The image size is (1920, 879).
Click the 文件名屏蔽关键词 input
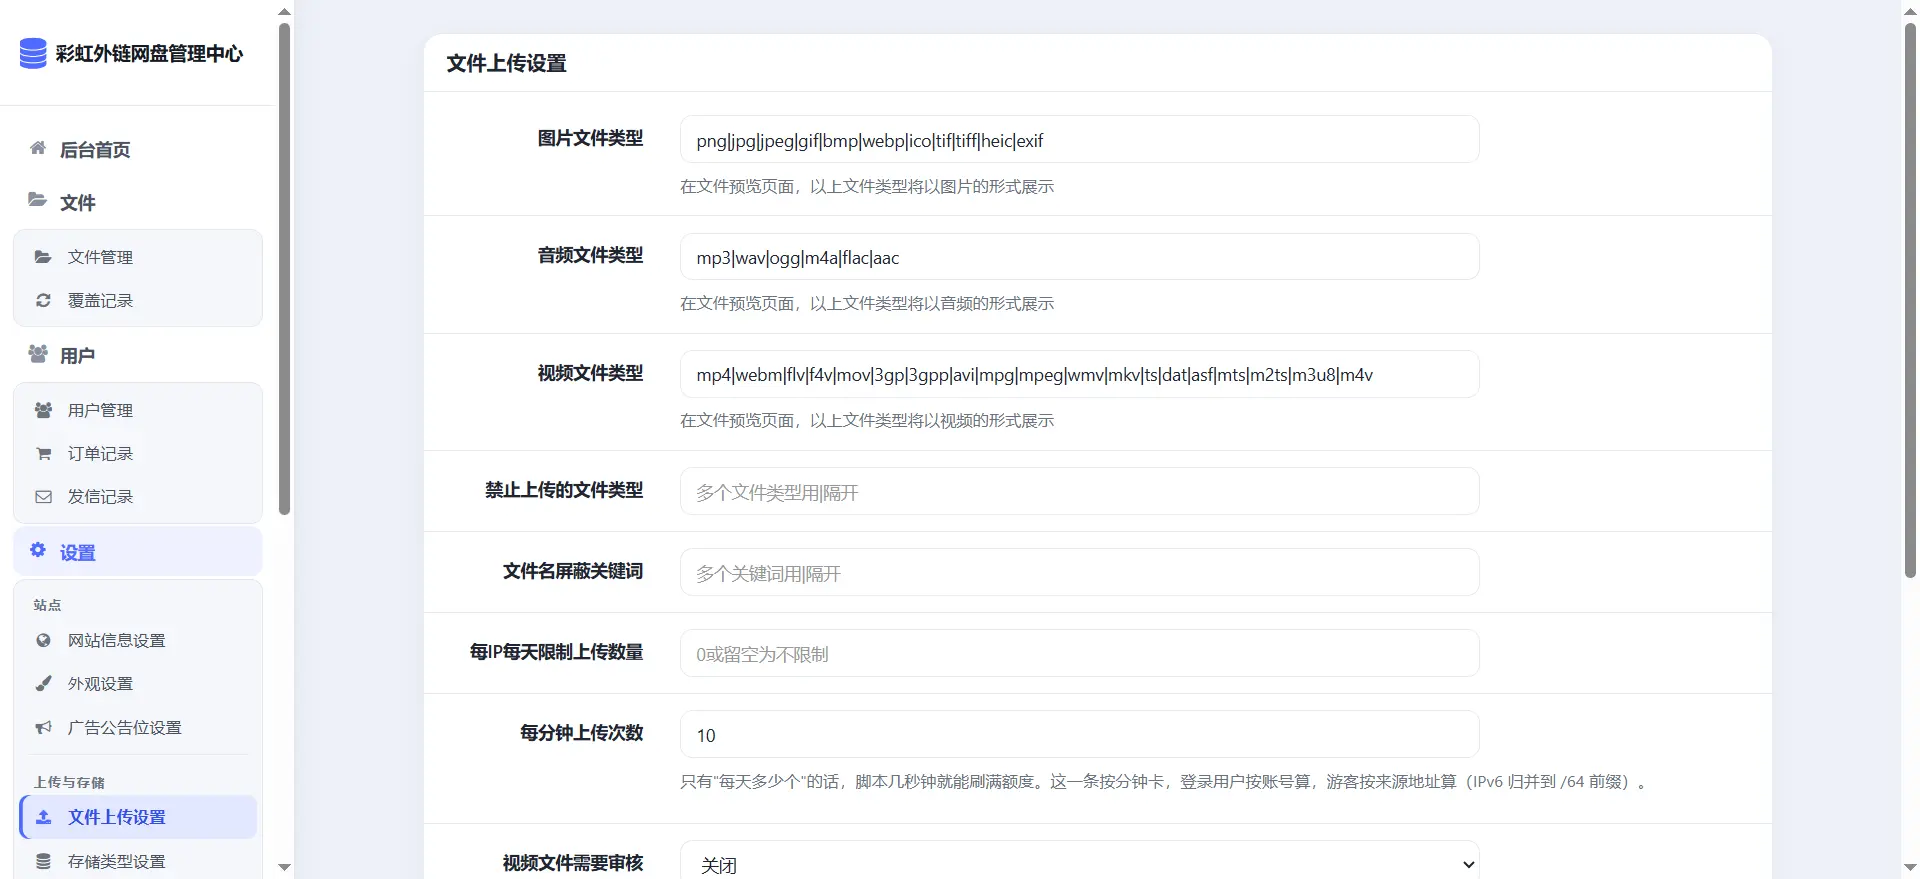tap(1079, 572)
